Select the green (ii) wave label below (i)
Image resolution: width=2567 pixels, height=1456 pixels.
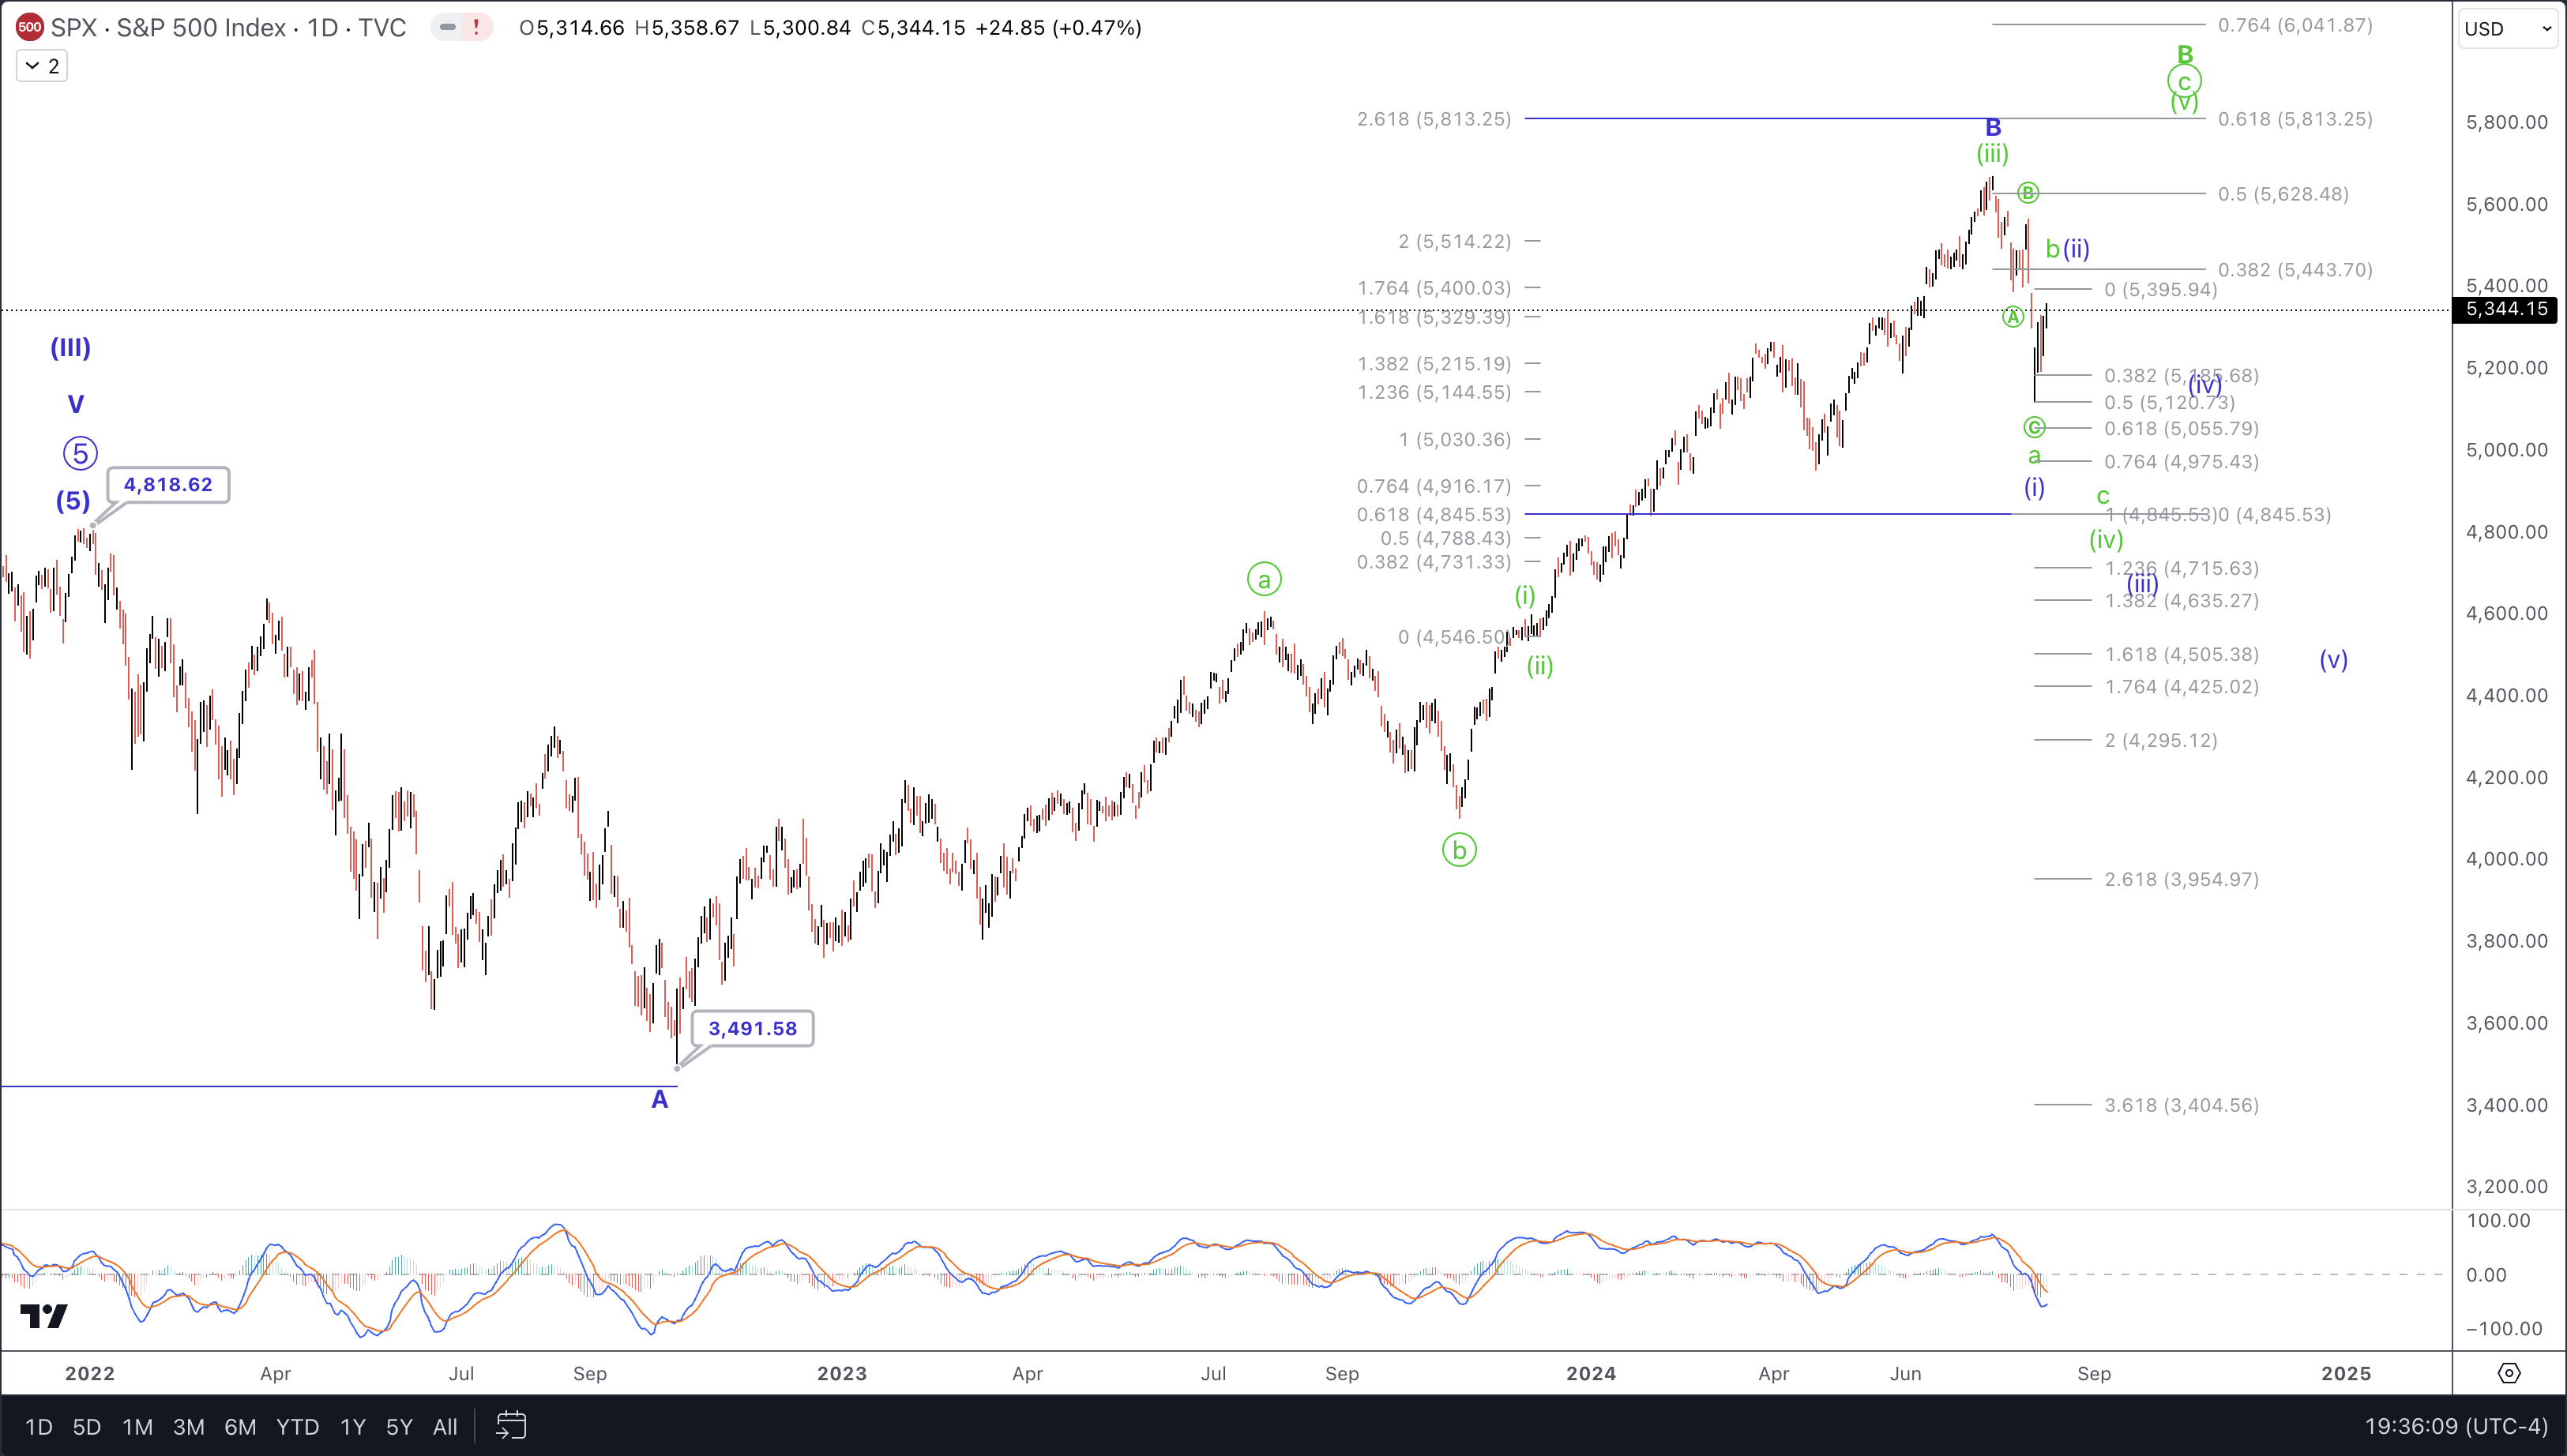coord(1540,666)
